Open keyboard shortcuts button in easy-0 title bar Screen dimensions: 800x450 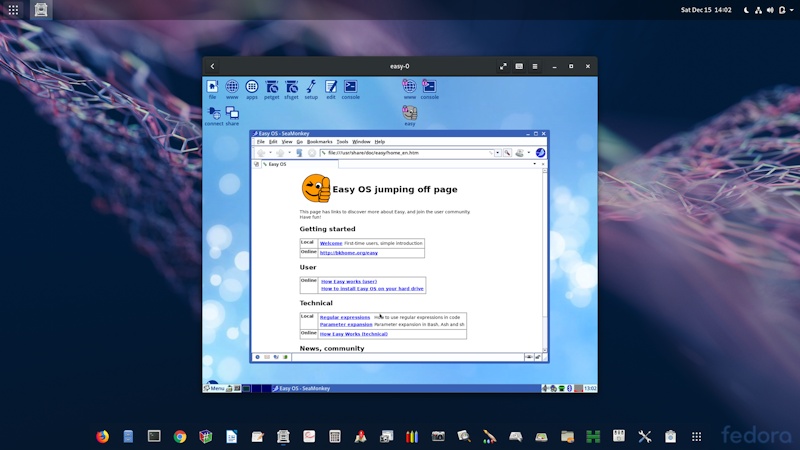(519, 66)
